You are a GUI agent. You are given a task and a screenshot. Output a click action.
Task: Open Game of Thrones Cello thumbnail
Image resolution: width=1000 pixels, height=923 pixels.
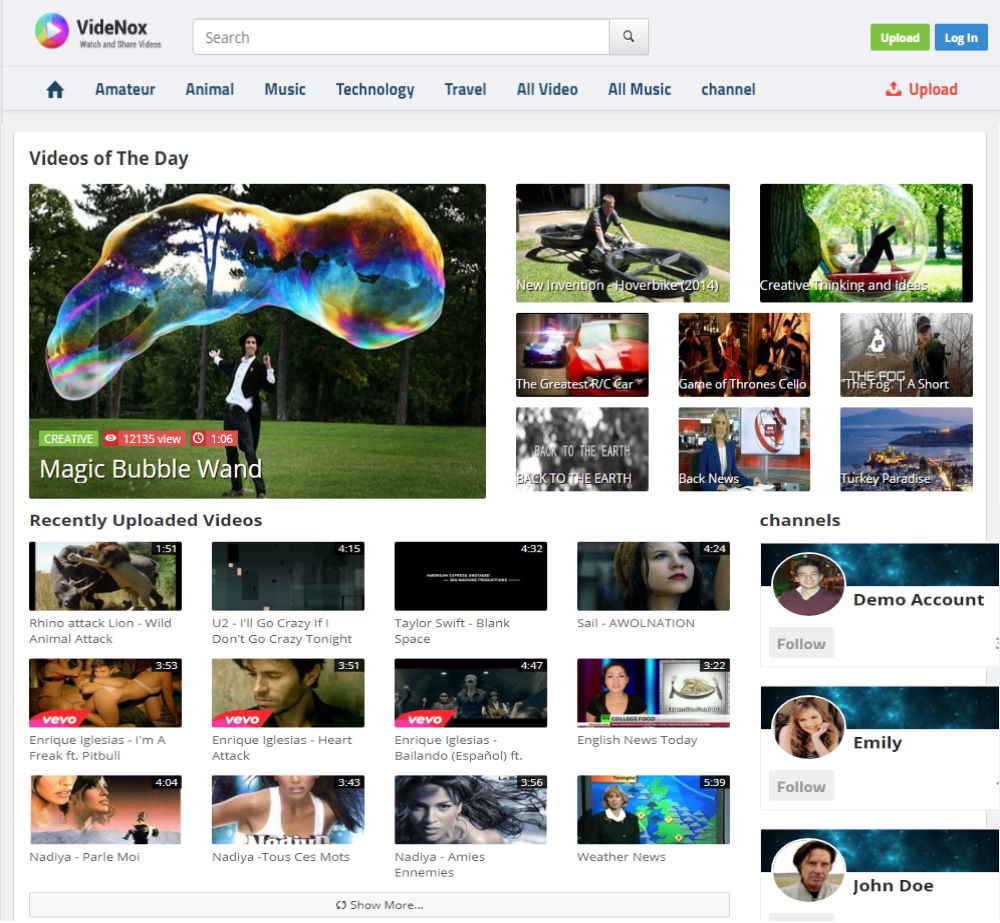pos(744,355)
